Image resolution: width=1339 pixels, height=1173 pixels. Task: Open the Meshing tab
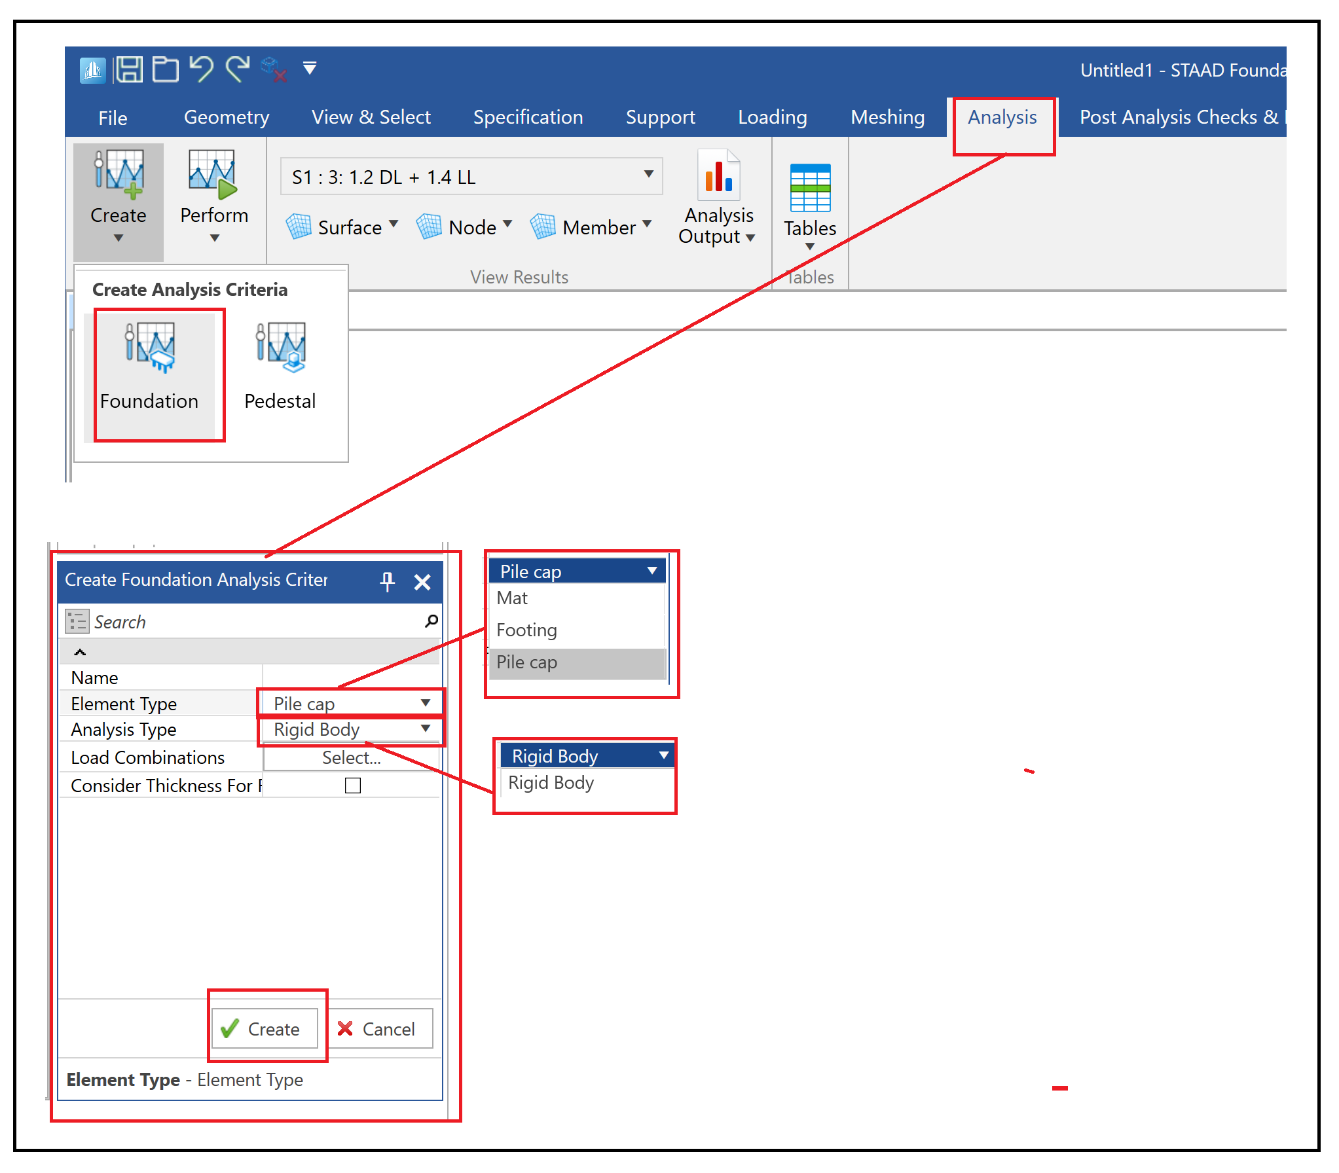pyautogui.click(x=888, y=117)
